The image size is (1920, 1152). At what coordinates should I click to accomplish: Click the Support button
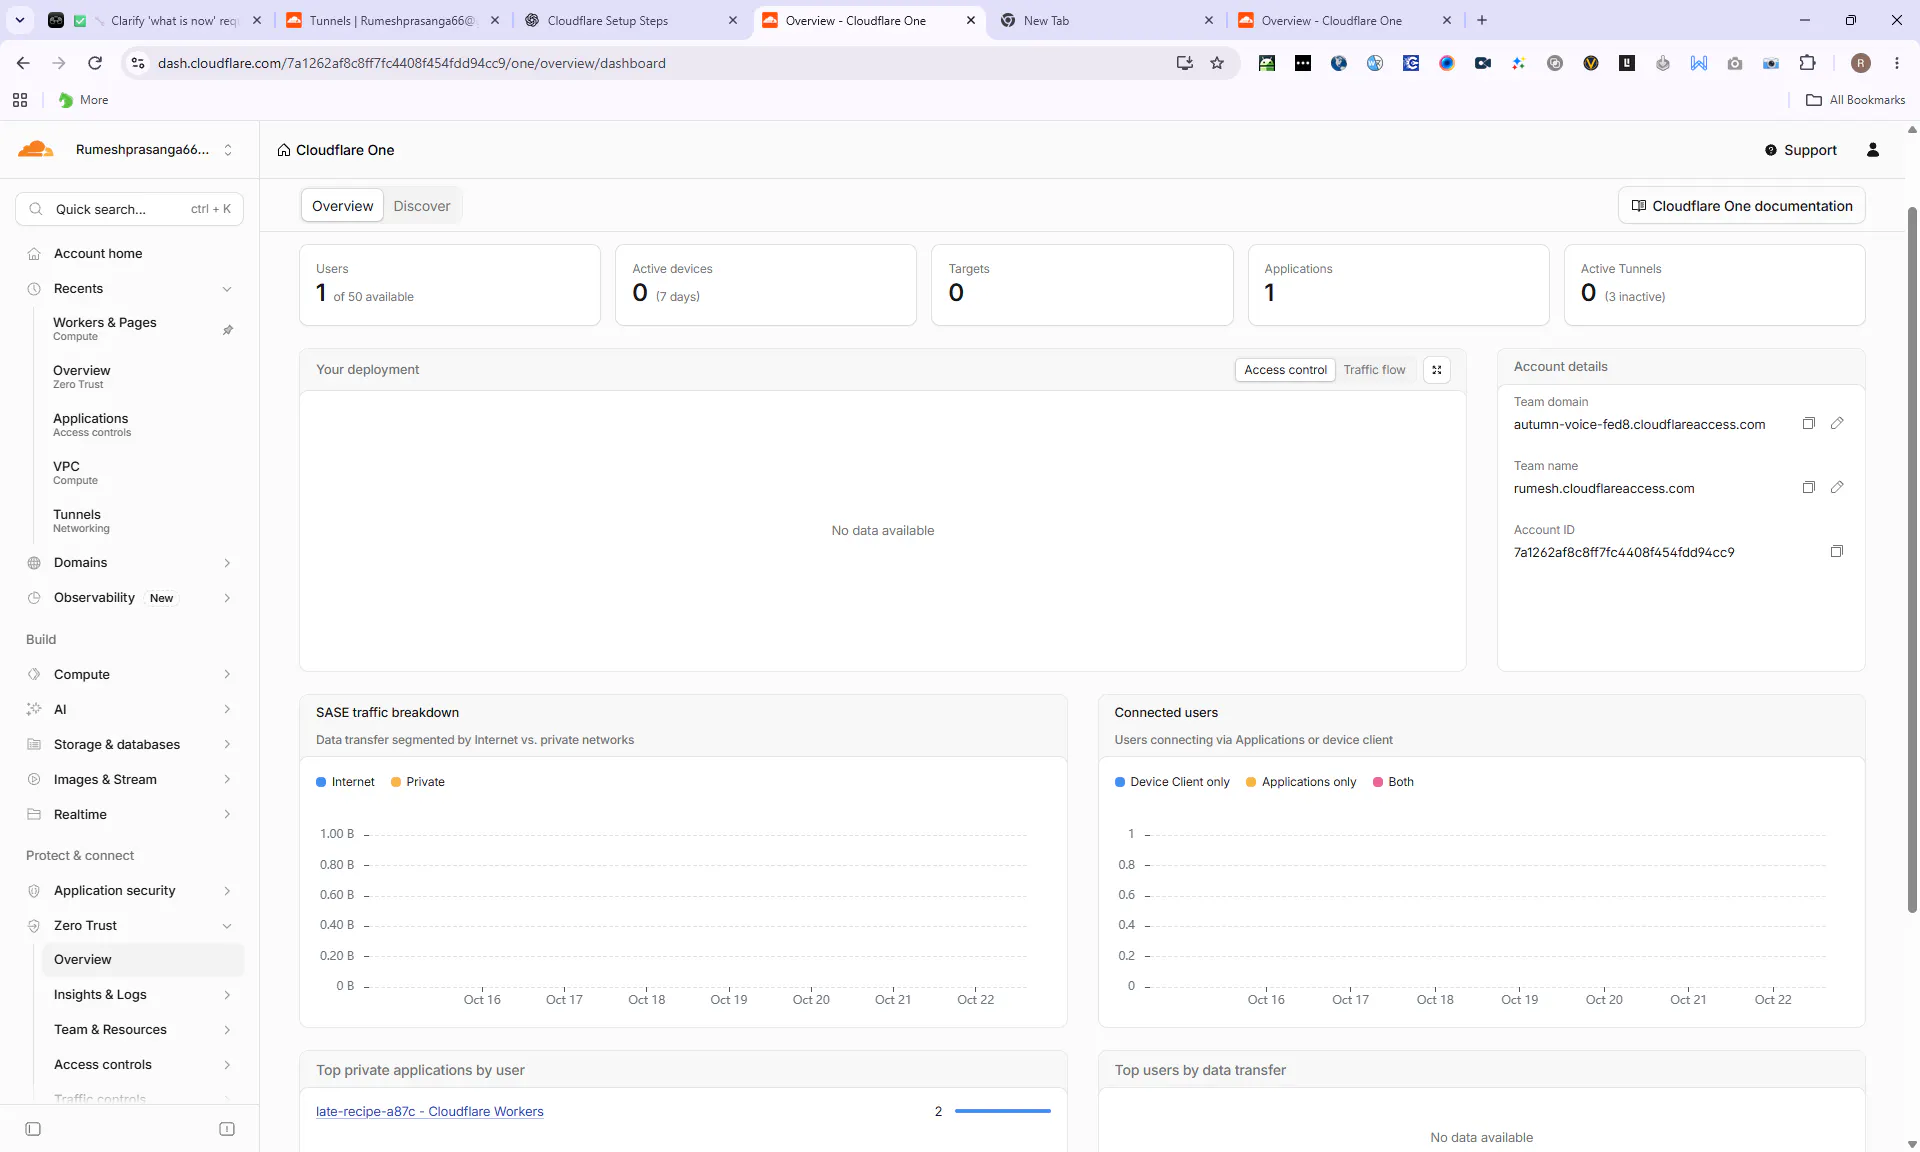pos(1800,150)
